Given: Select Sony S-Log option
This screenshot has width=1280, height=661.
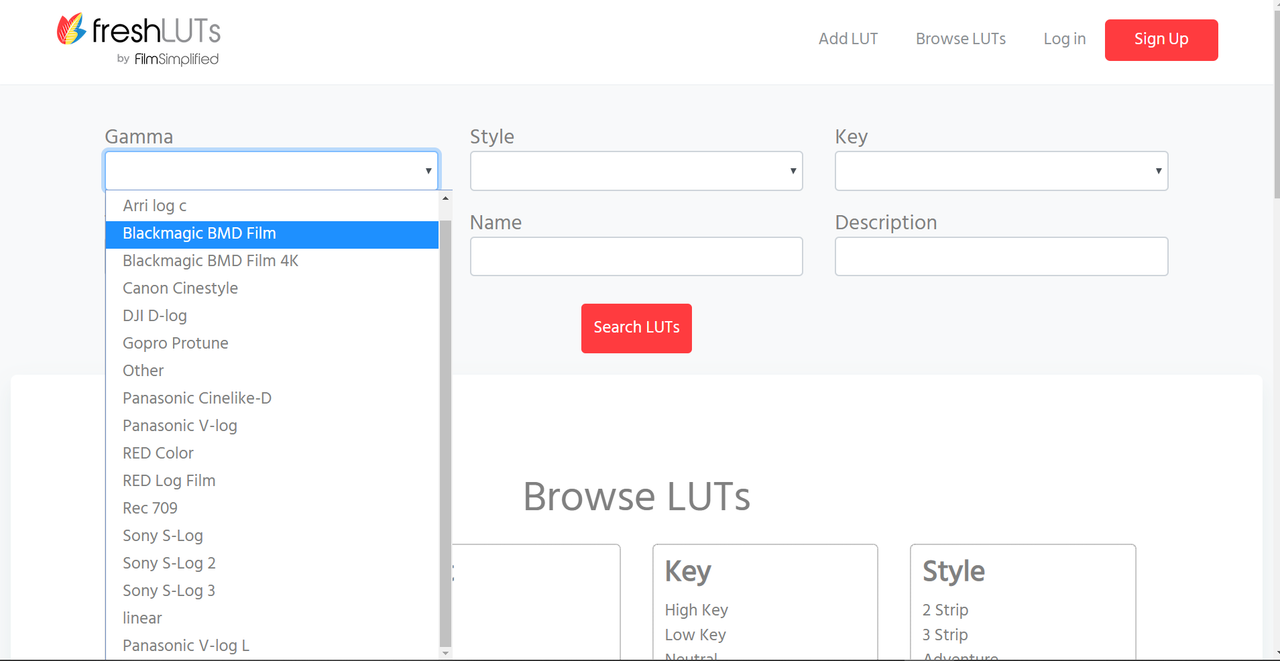Looking at the screenshot, I should [x=272, y=536].
